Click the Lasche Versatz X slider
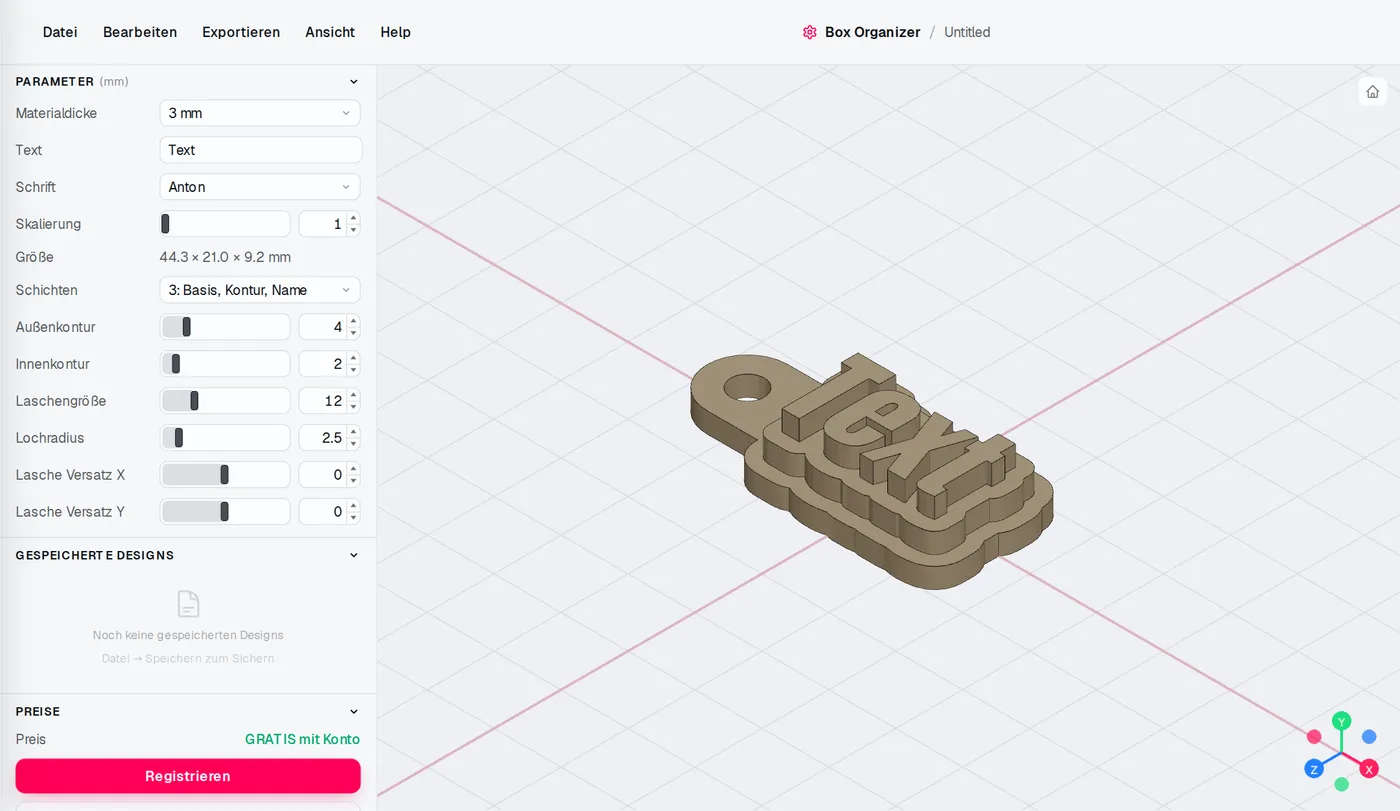Image resolution: width=1400 pixels, height=811 pixels. coord(225,475)
